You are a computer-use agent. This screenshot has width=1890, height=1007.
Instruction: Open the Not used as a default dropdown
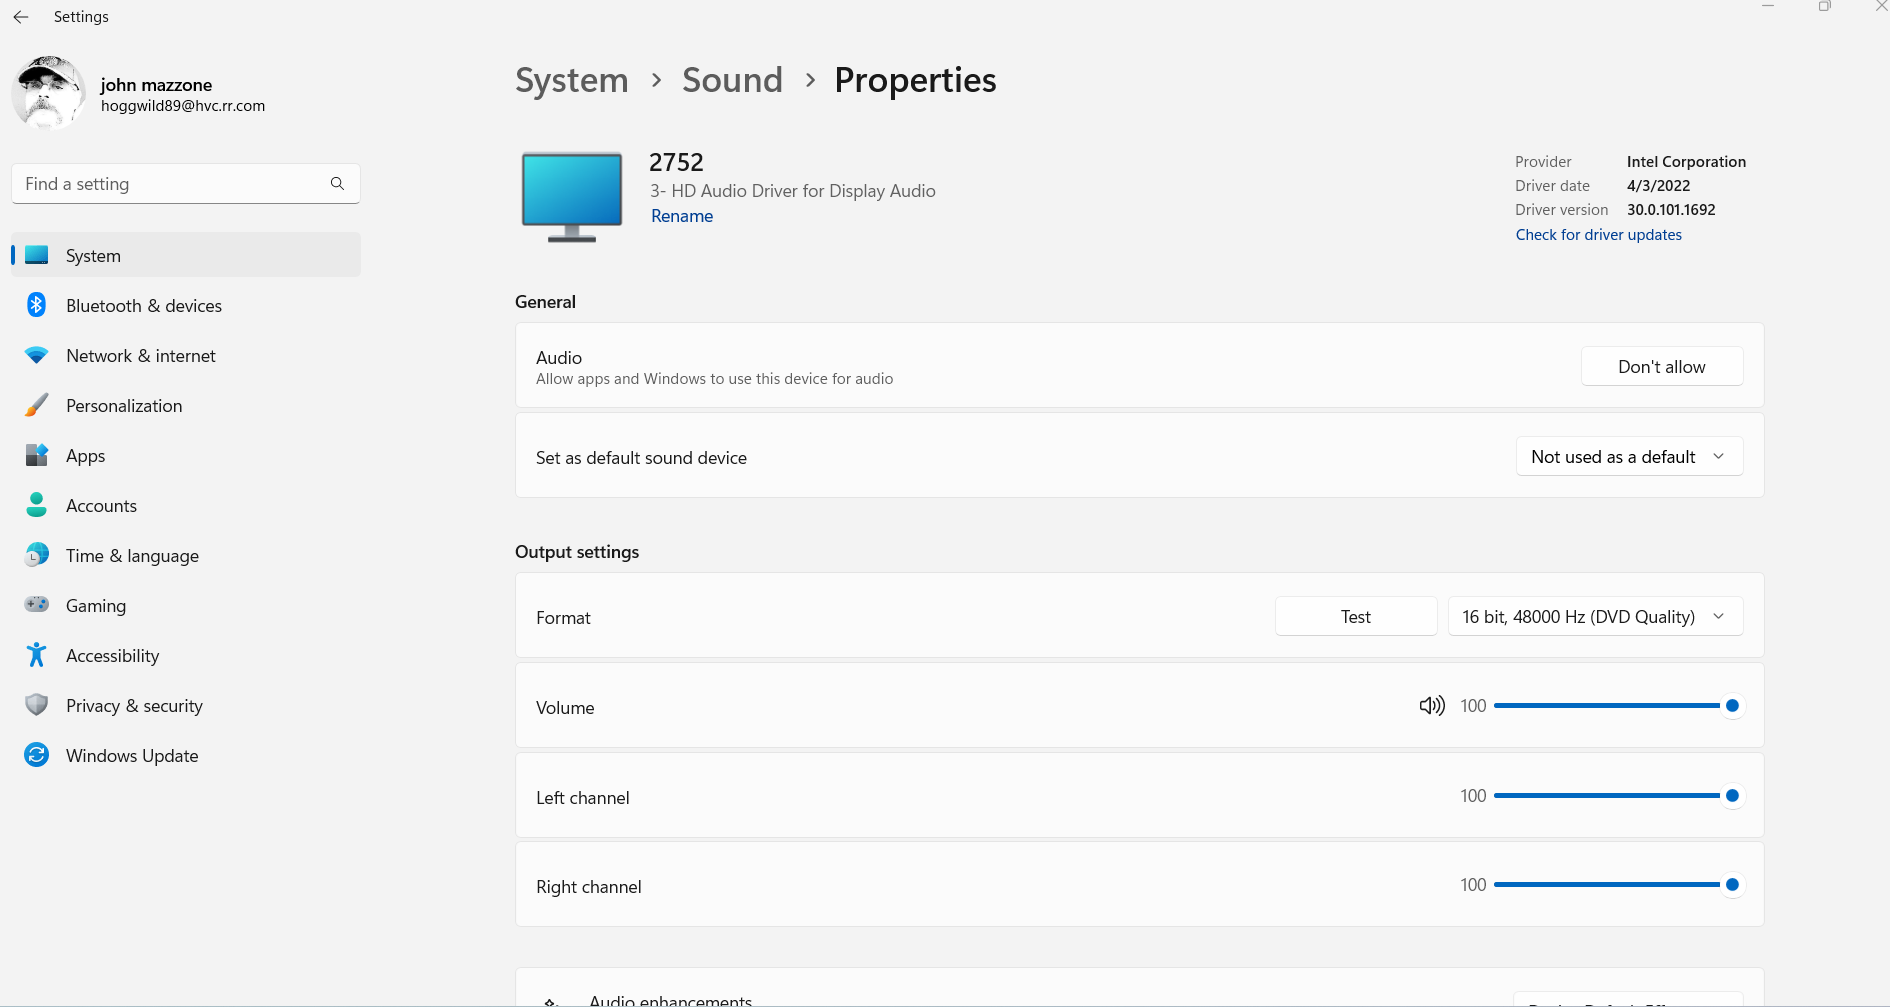coord(1629,457)
